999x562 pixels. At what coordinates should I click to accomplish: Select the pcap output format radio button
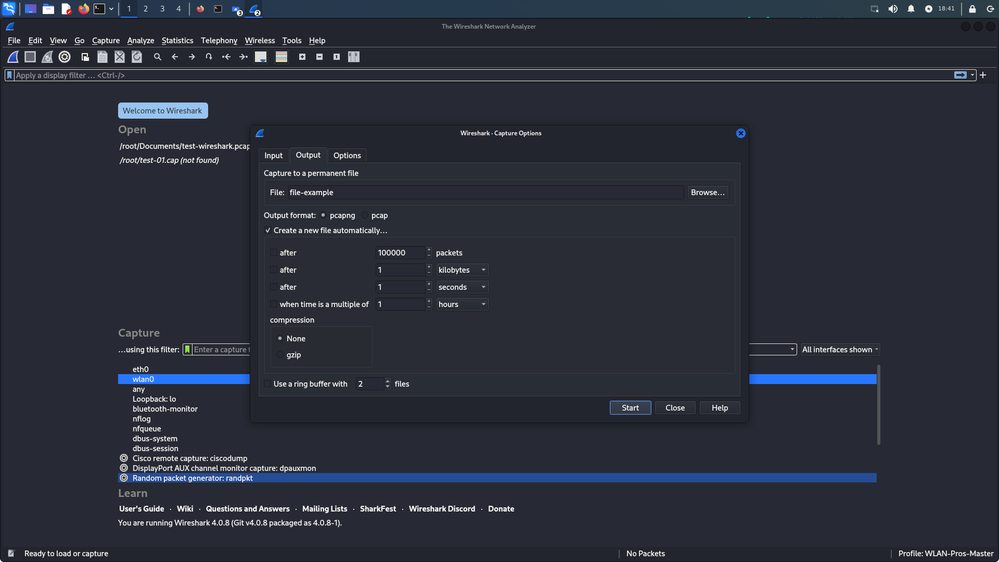(365, 215)
